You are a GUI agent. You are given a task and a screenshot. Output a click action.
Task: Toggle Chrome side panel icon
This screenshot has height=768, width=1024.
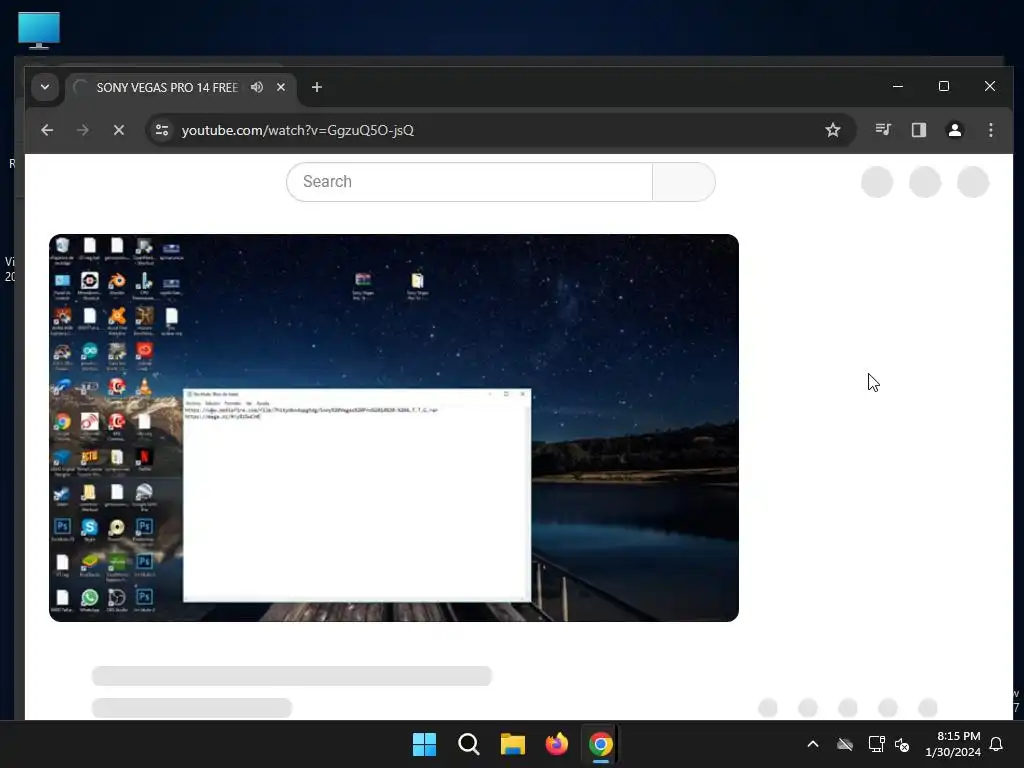pos(919,130)
